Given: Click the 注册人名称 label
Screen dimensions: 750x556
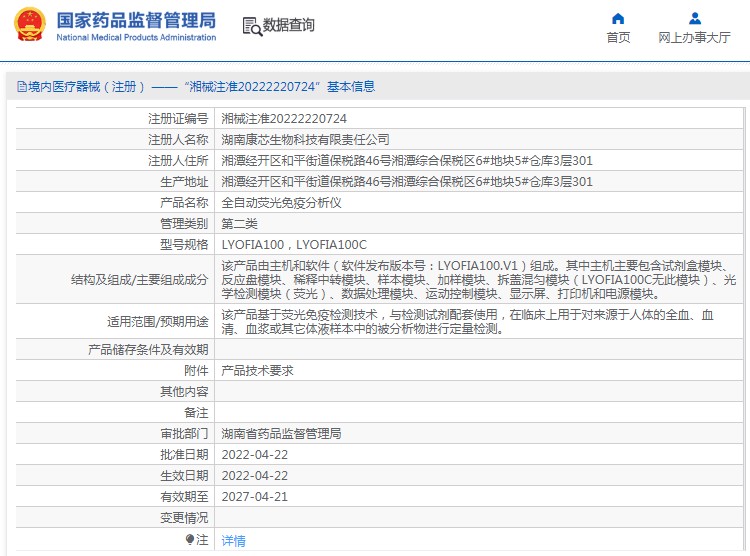Looking at the screenshot, I should point(178,140).
